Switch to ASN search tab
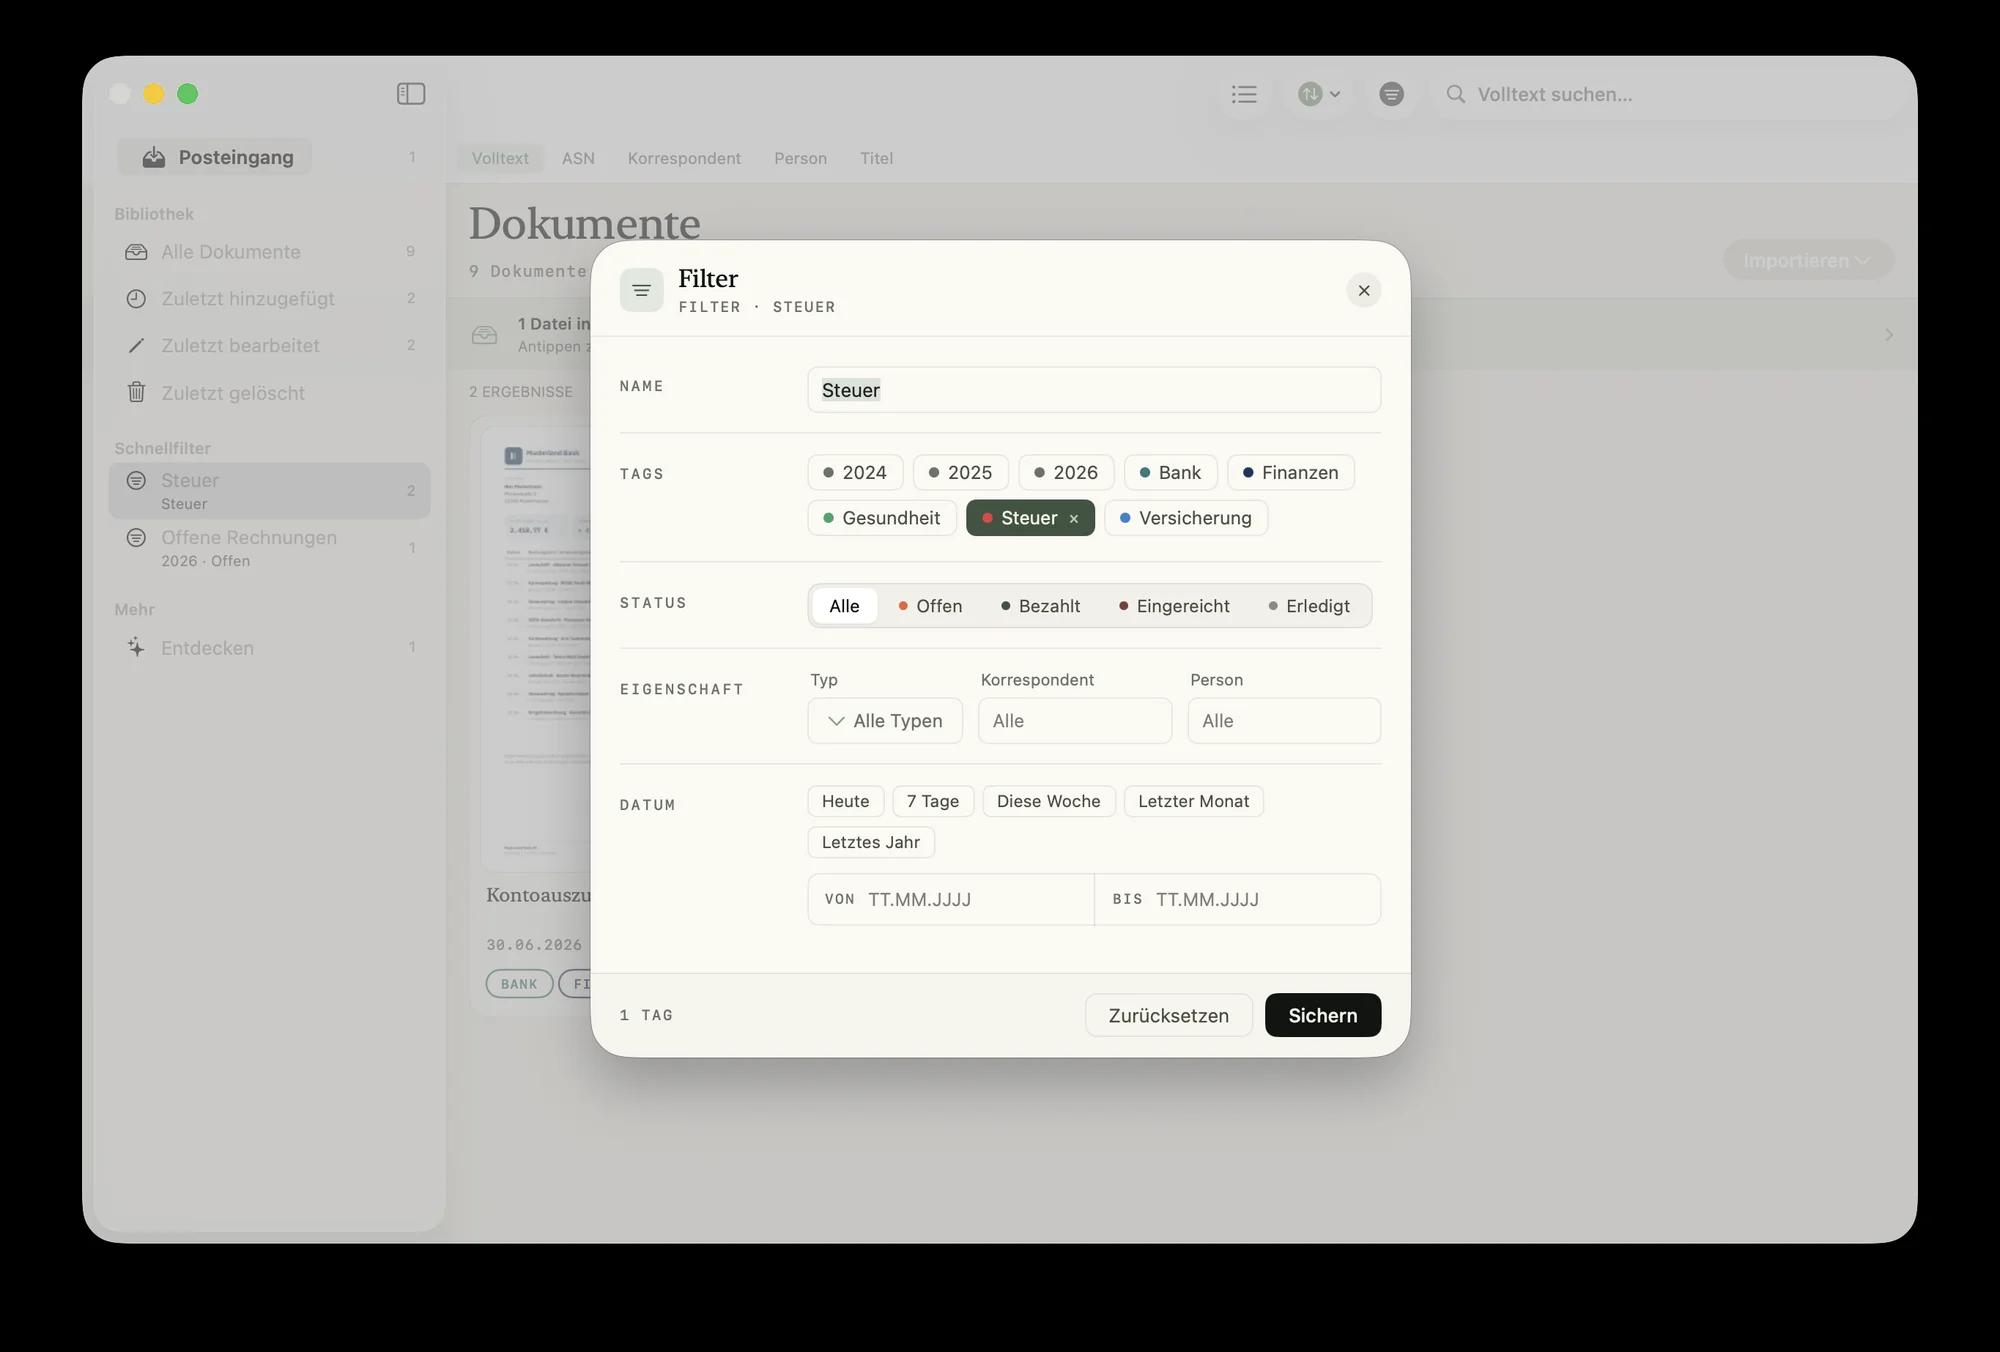This screenshot has height=1352, width=2000. (x=578, y=158)
